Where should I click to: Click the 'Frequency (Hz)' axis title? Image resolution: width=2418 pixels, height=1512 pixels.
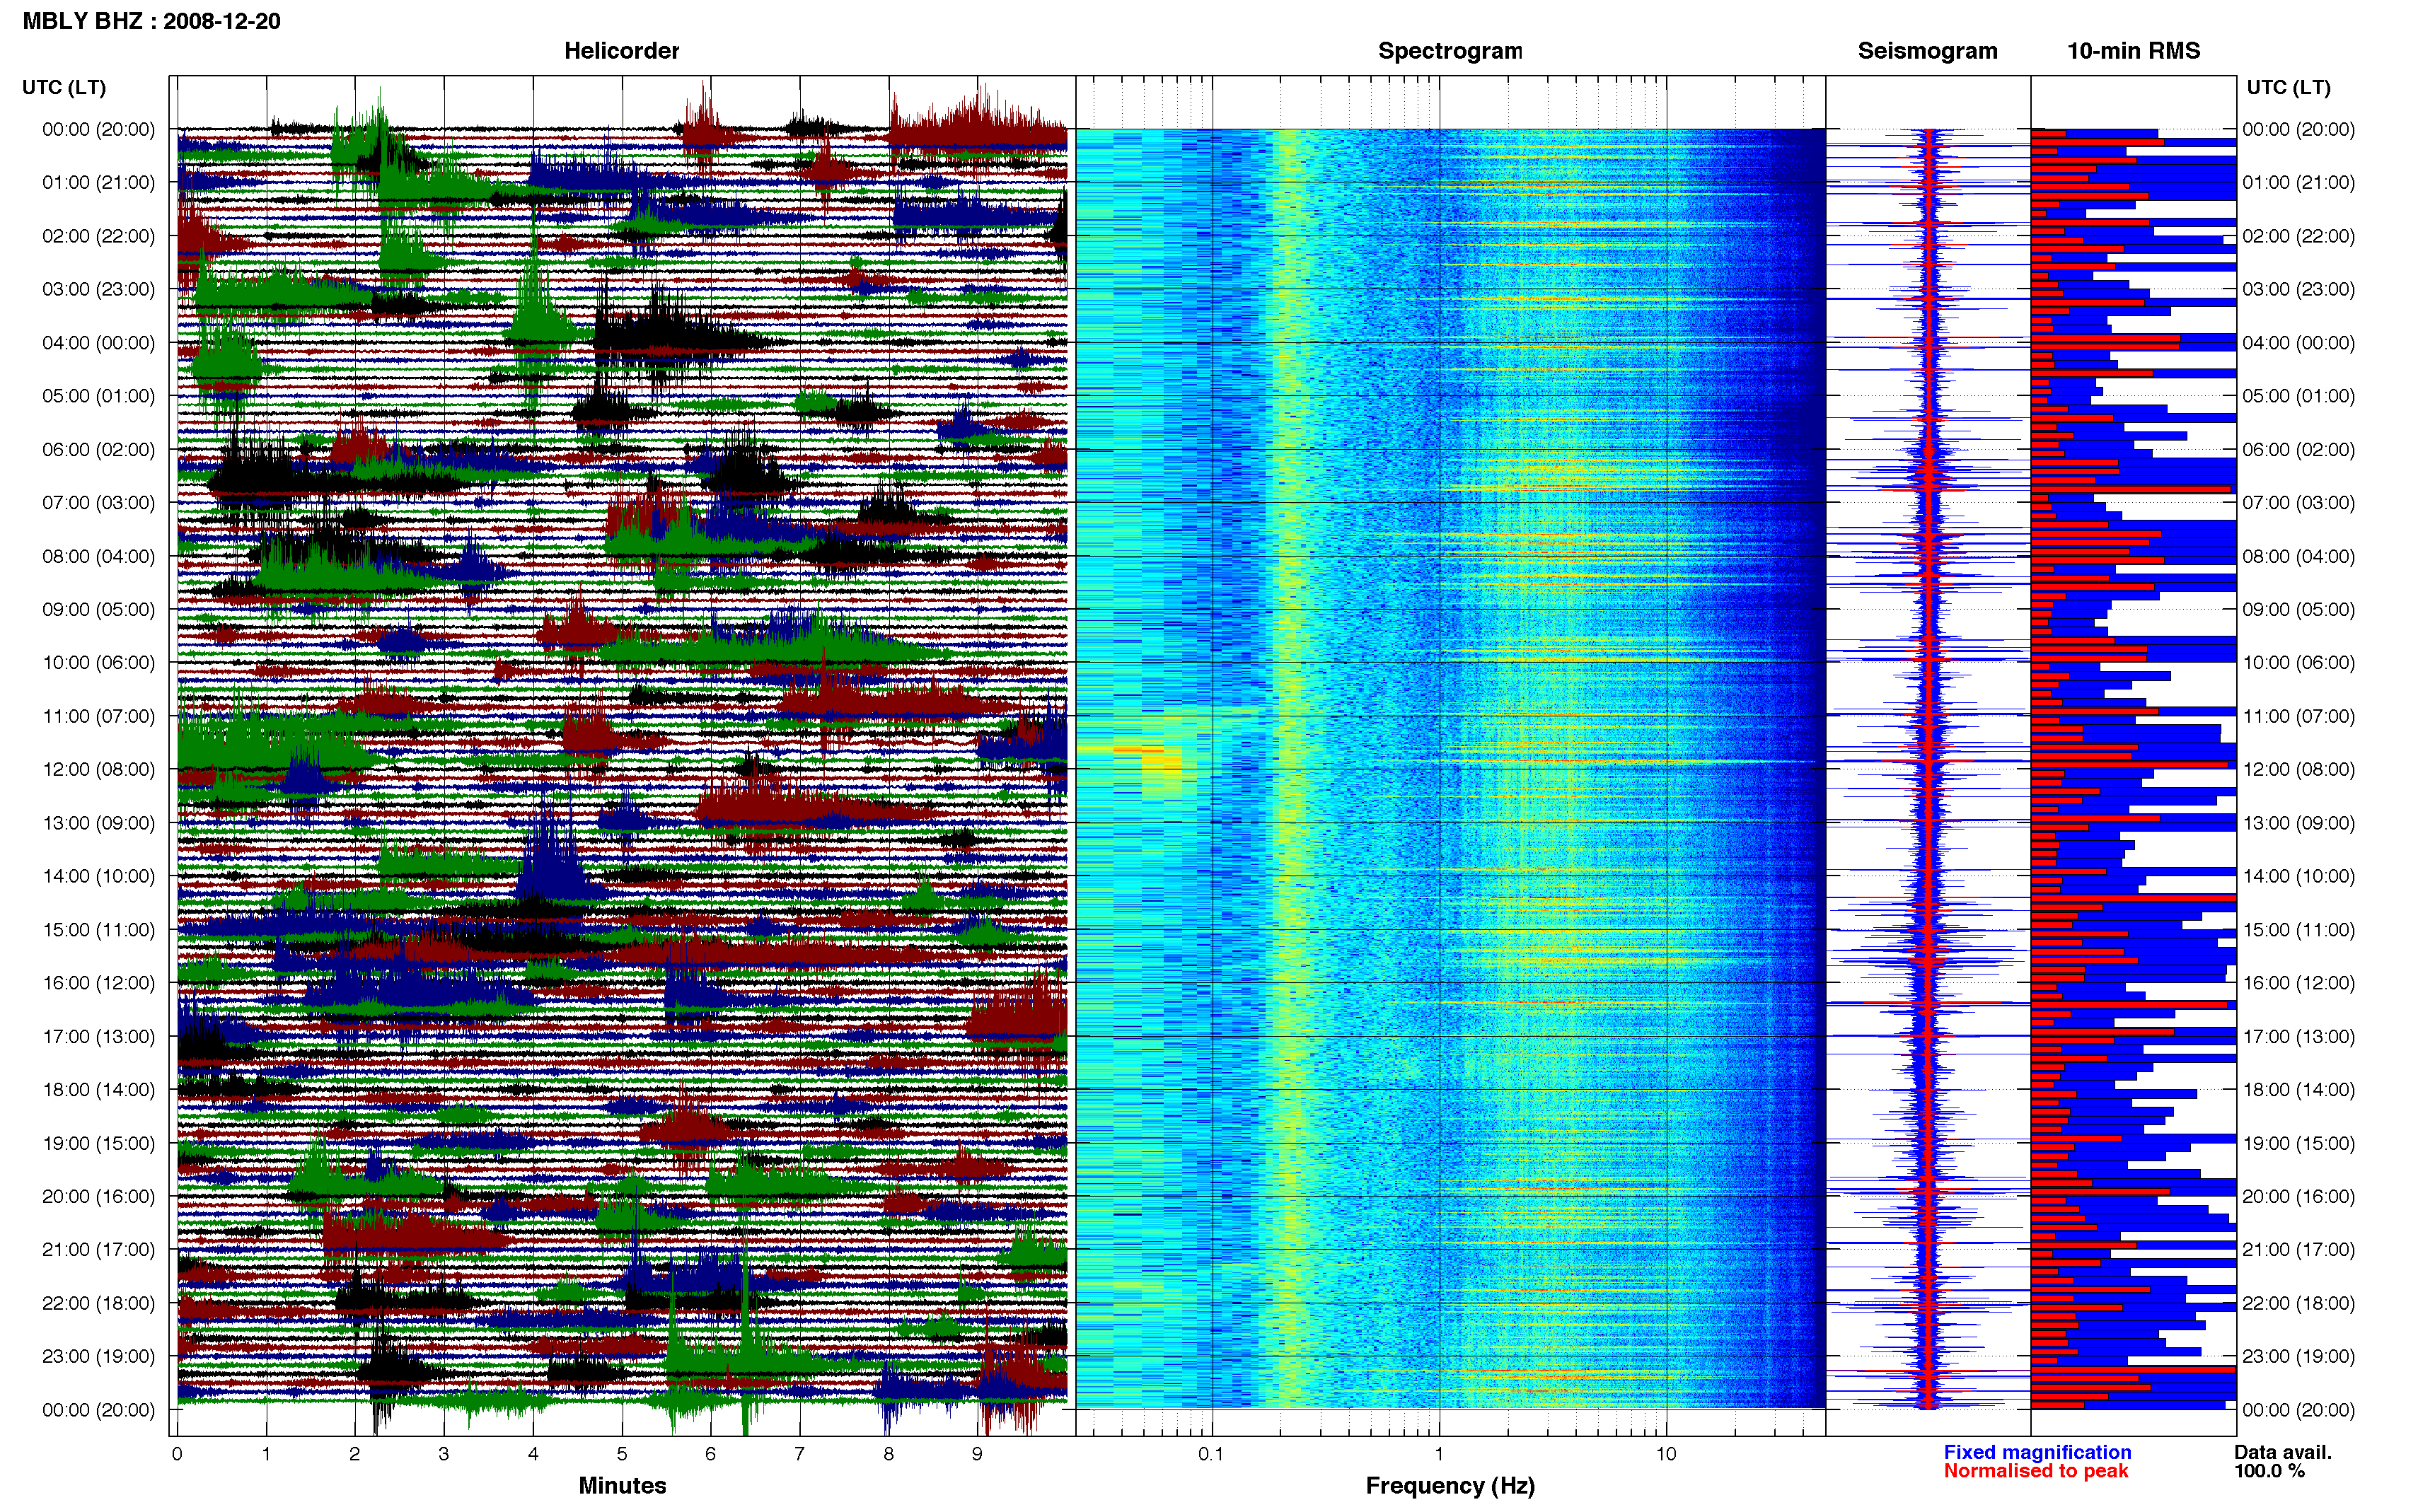1450,1486
